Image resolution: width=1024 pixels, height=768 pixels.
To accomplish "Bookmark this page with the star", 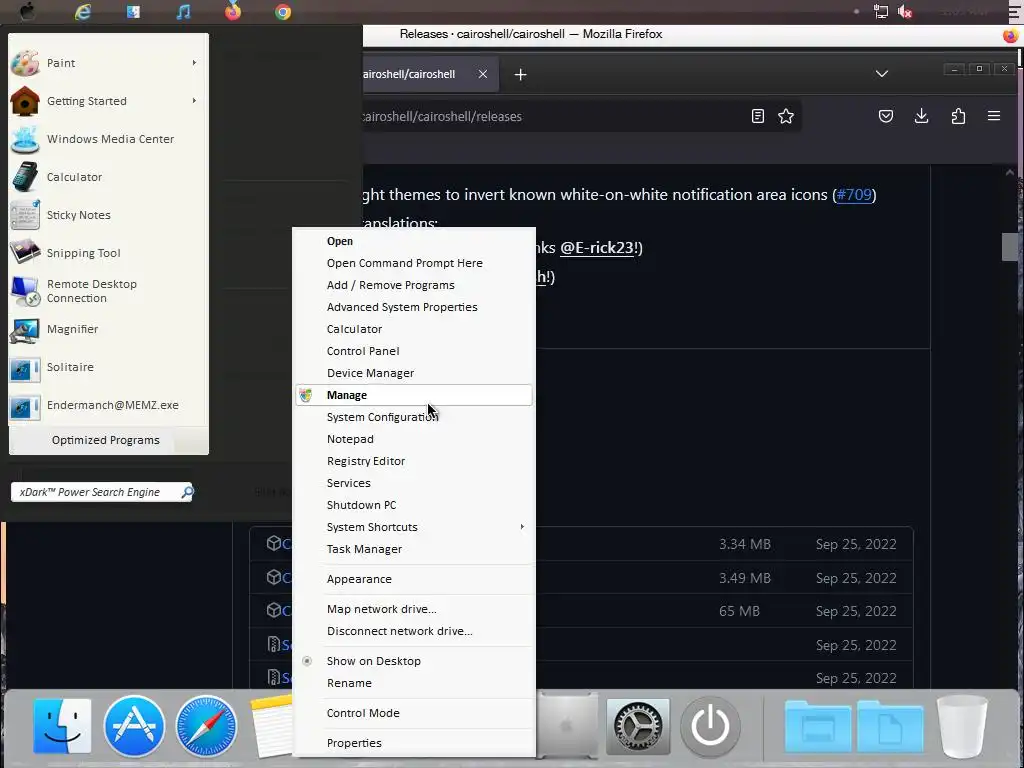I will [786, 116].
